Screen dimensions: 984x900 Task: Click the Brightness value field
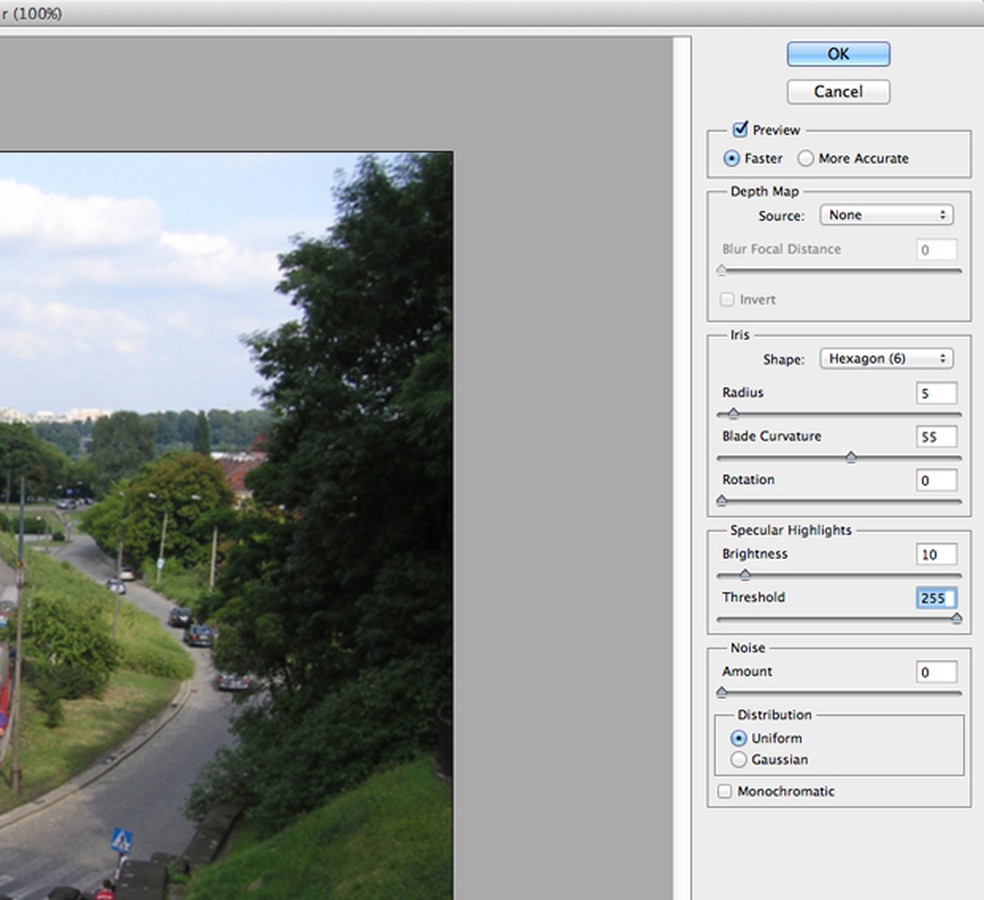click(936, 554)
